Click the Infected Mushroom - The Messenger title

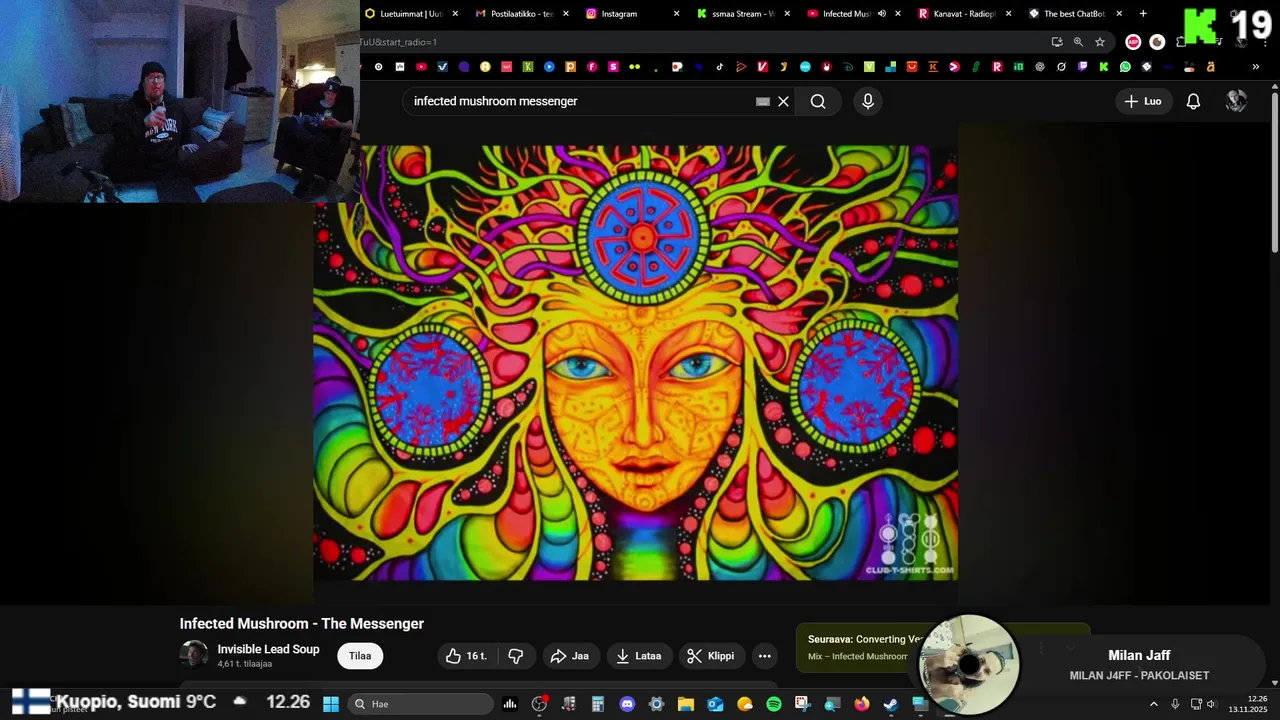302,623
